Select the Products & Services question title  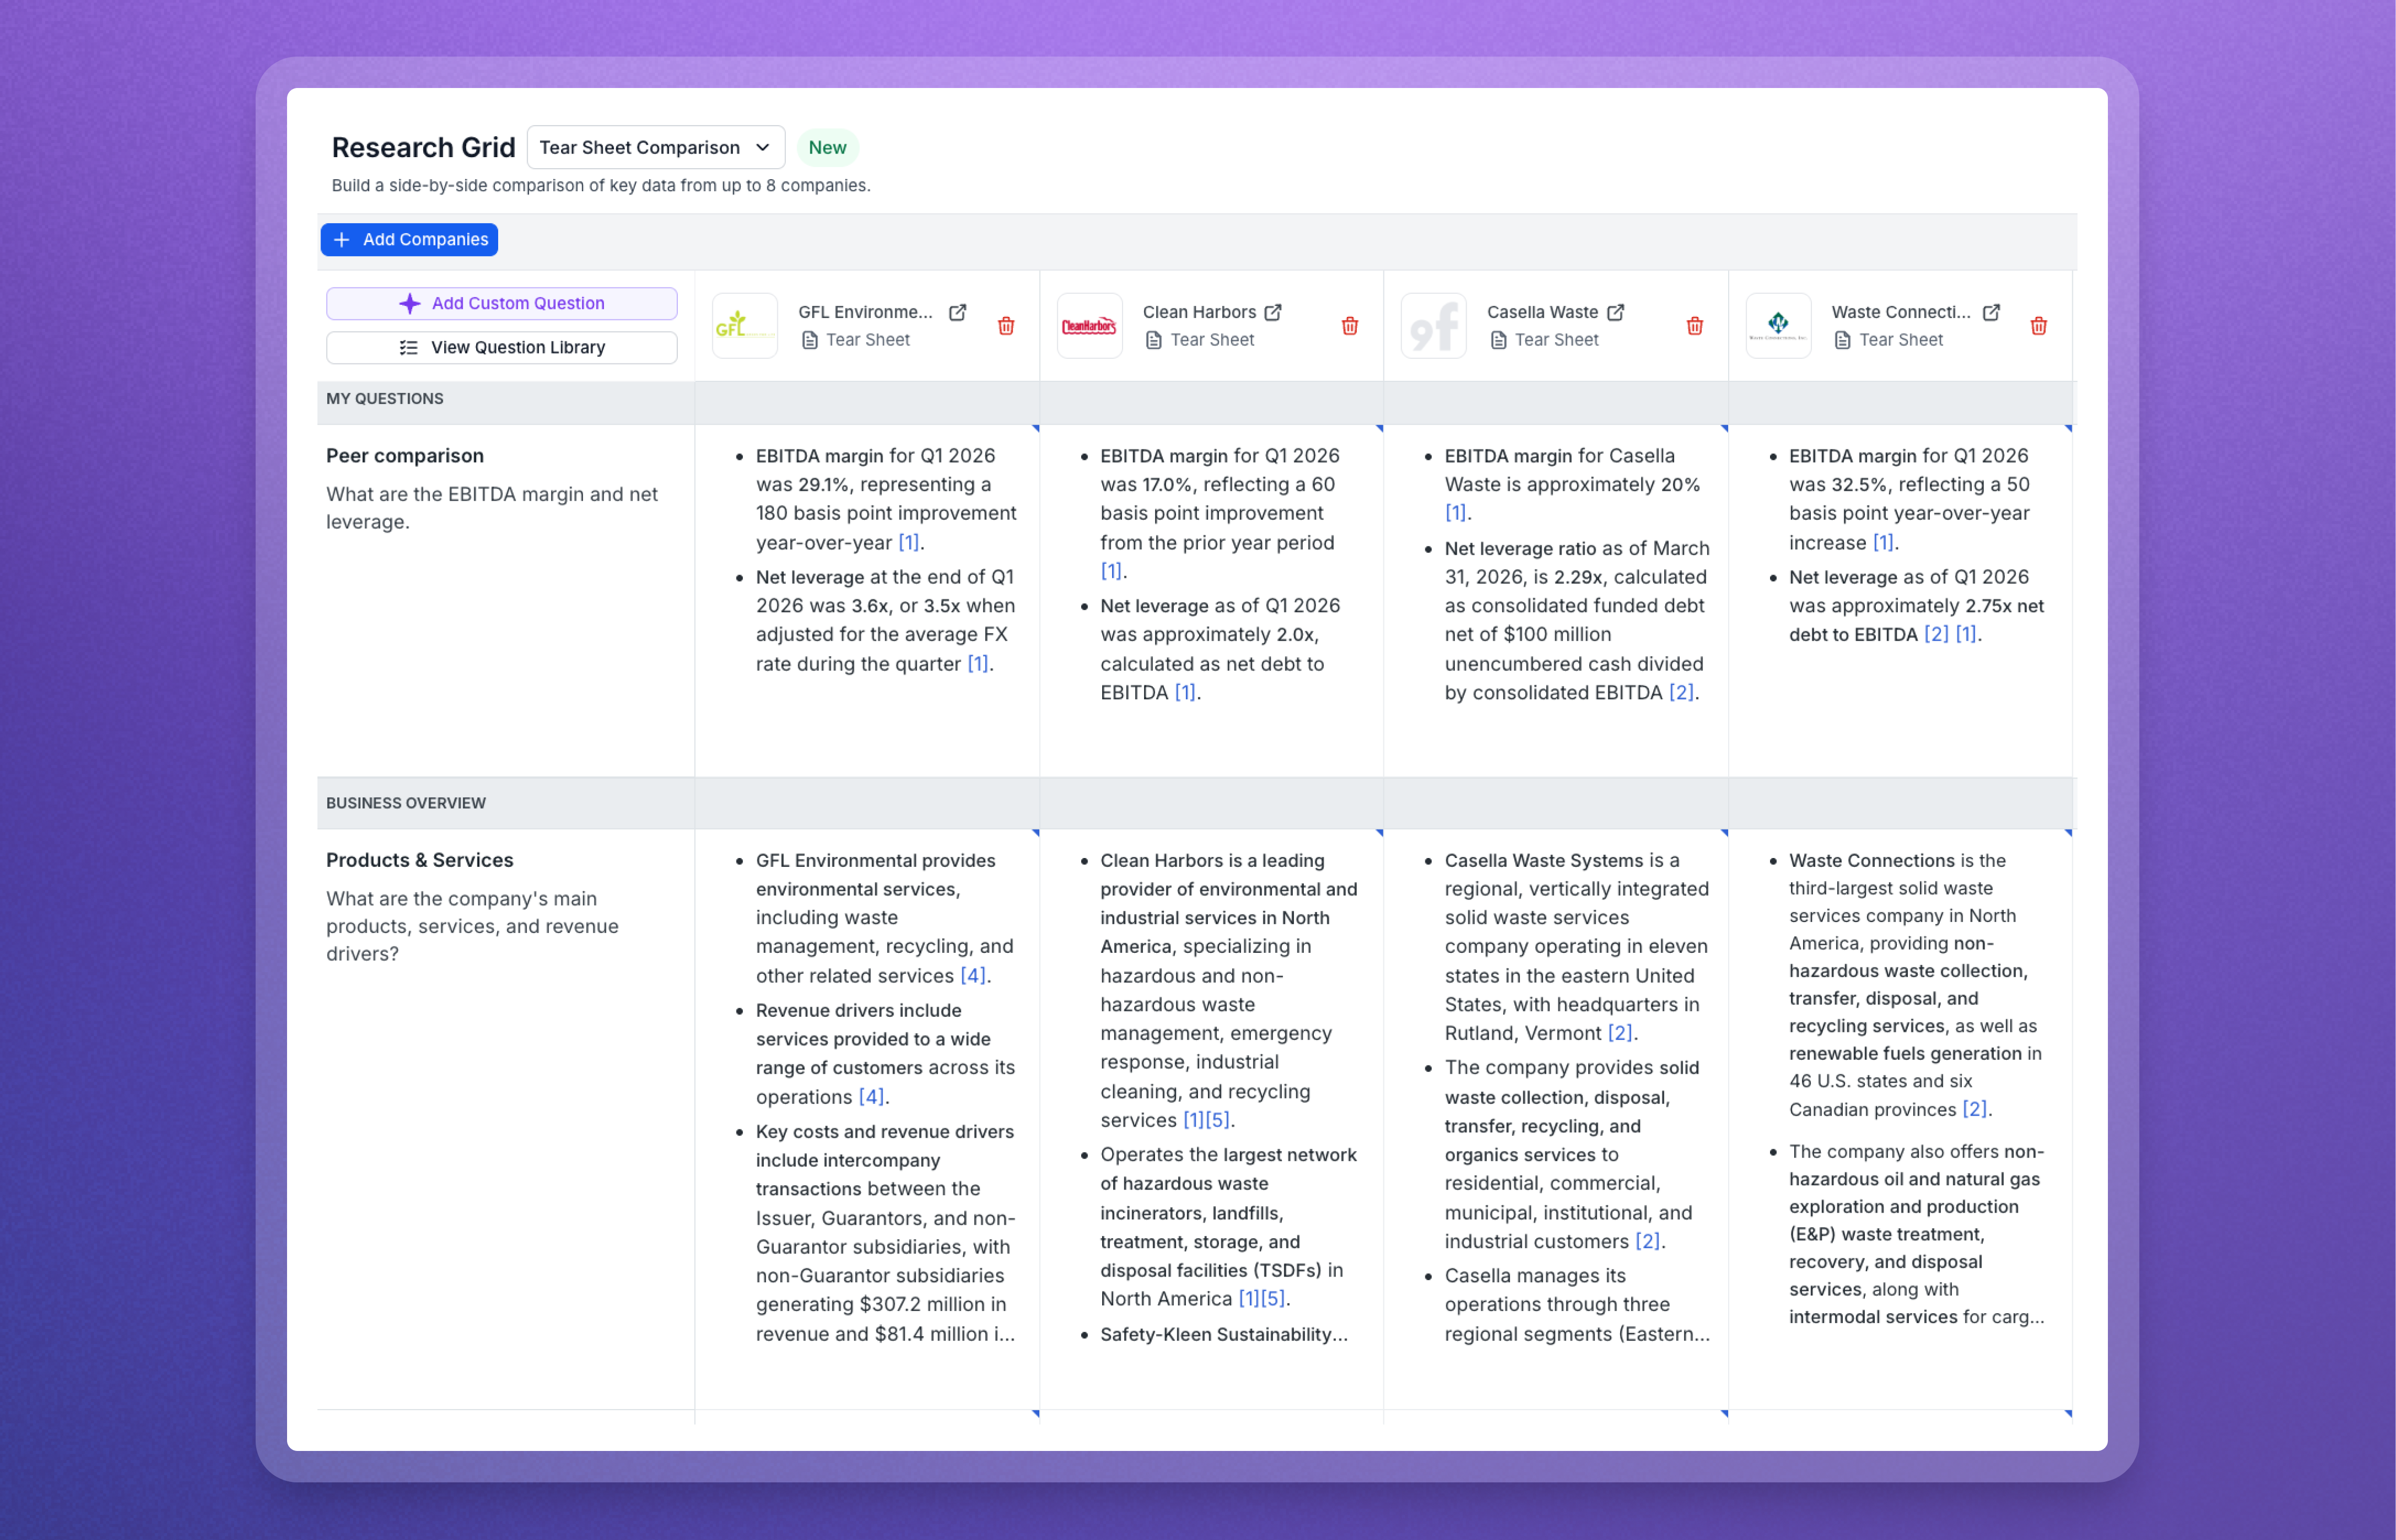[x=420, y=861]
